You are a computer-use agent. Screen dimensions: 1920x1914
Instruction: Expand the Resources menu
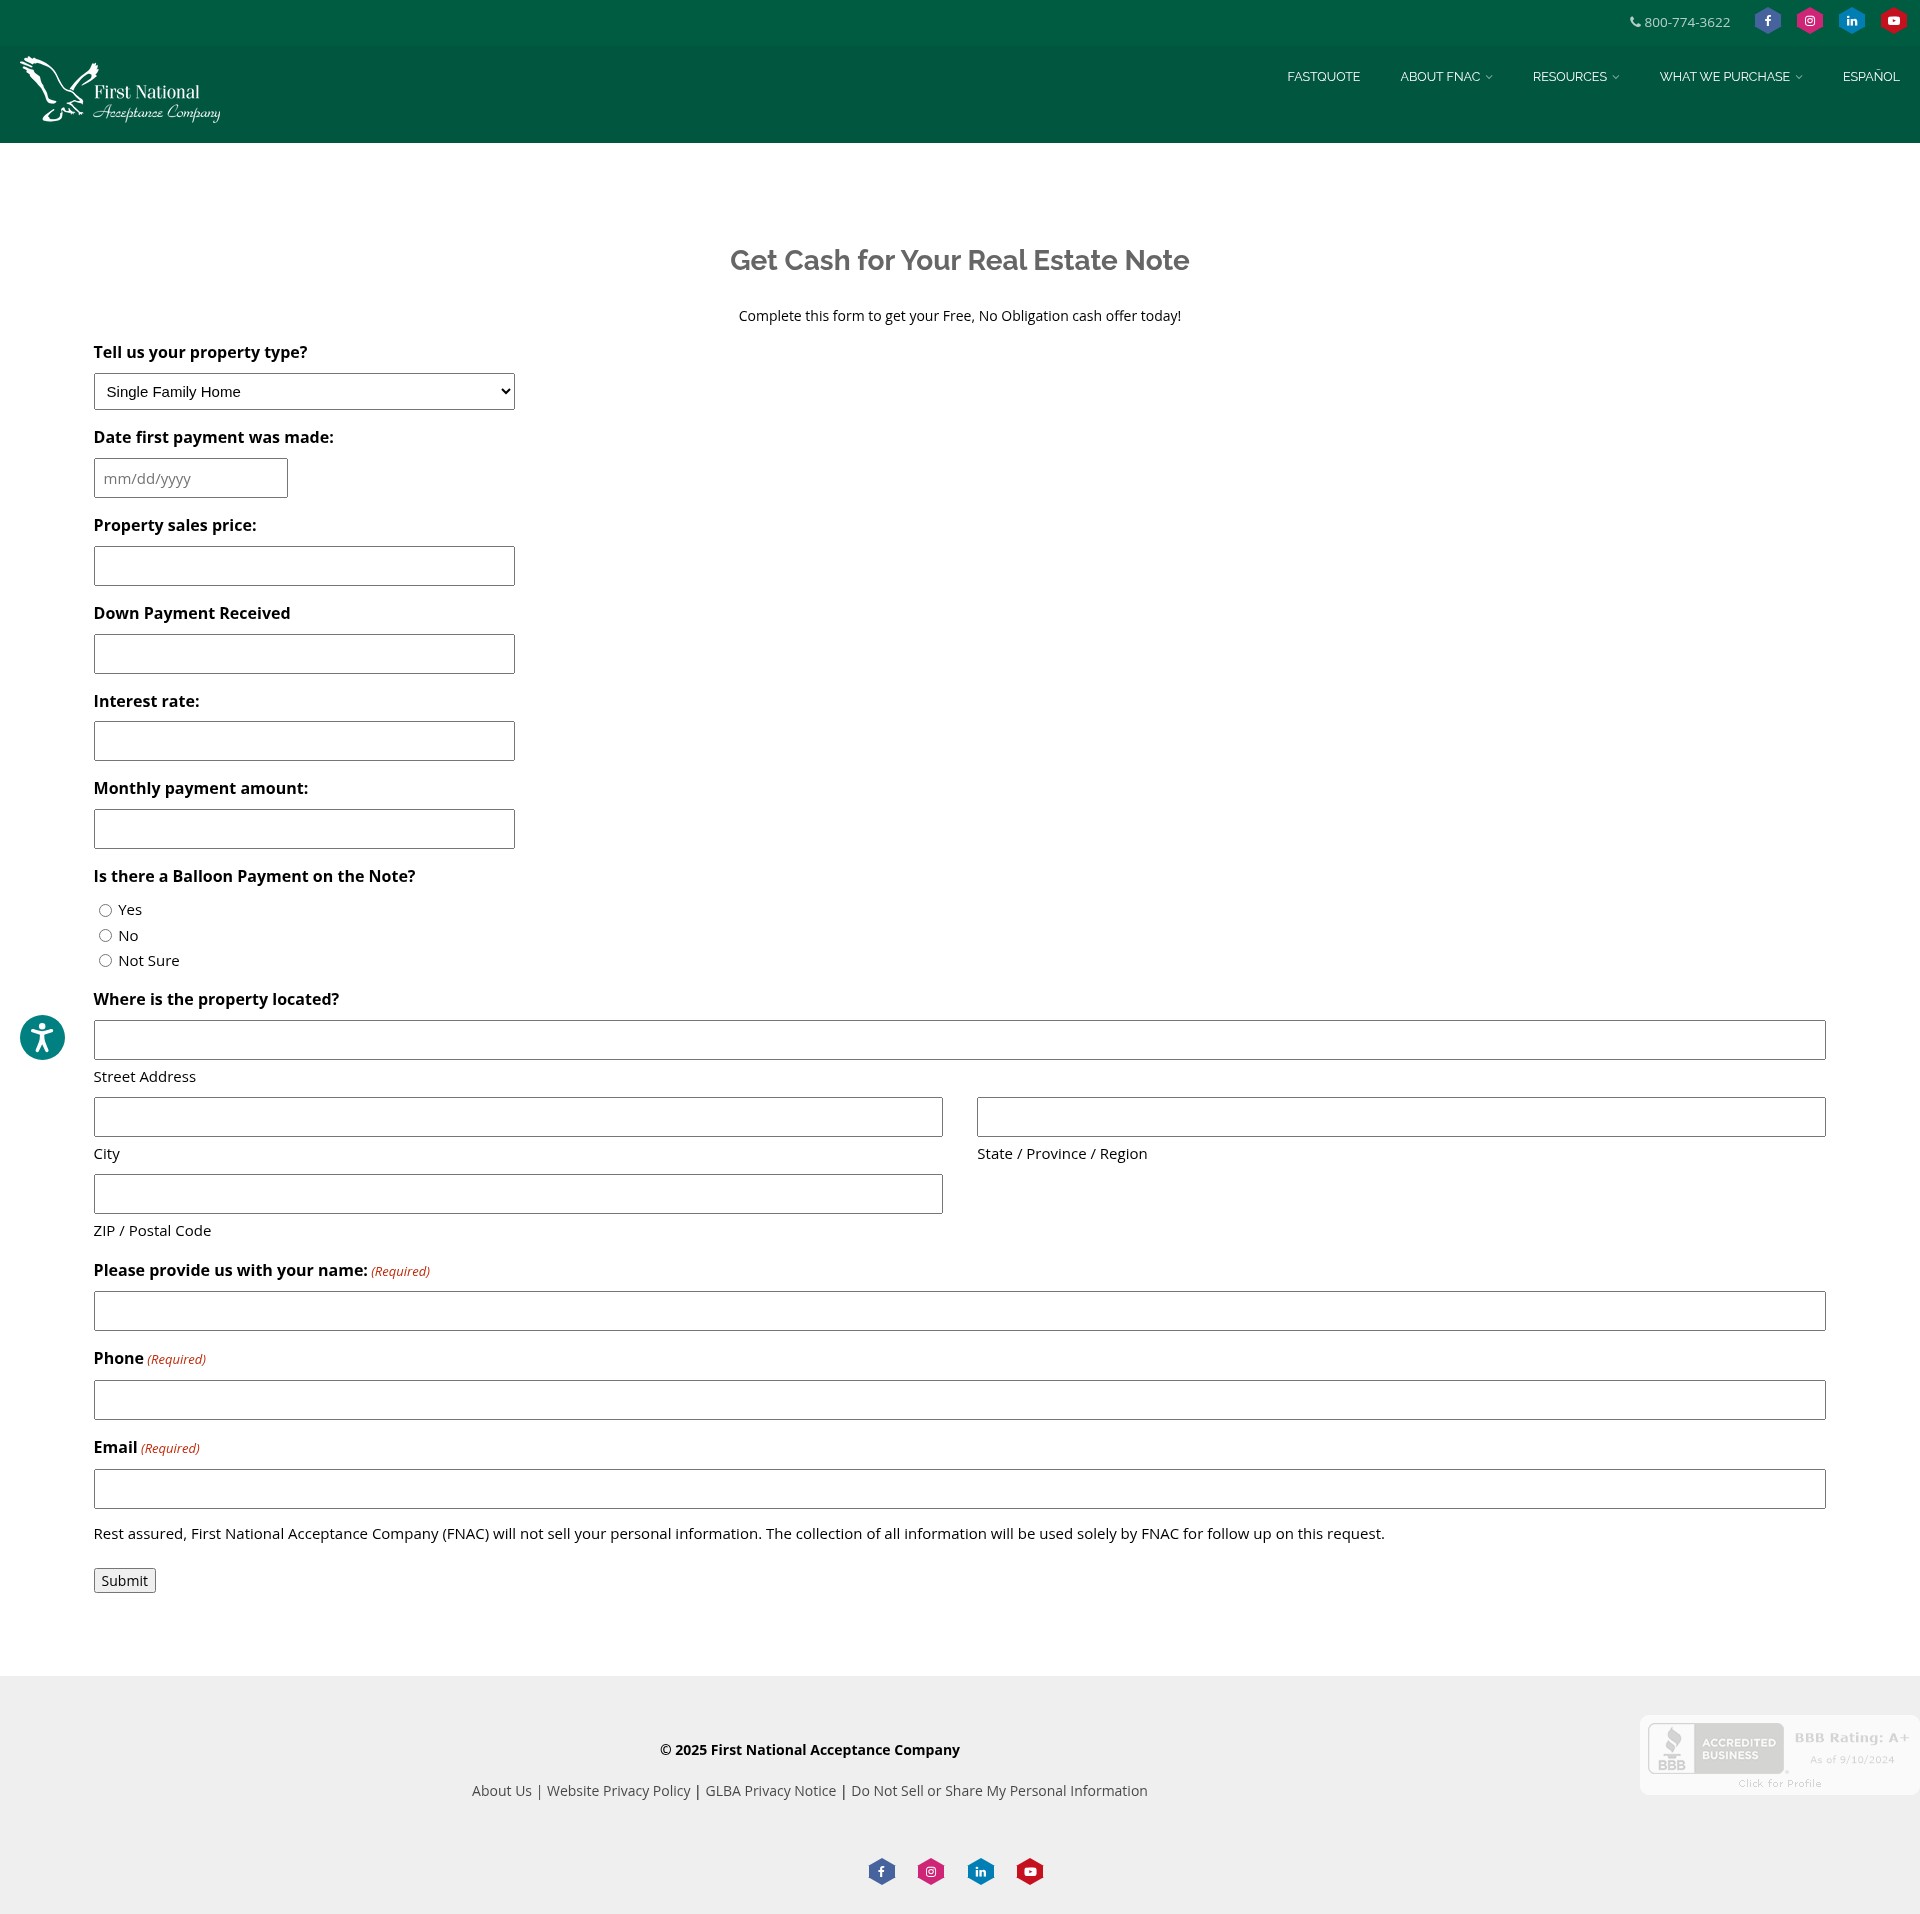coord(1576,77)
